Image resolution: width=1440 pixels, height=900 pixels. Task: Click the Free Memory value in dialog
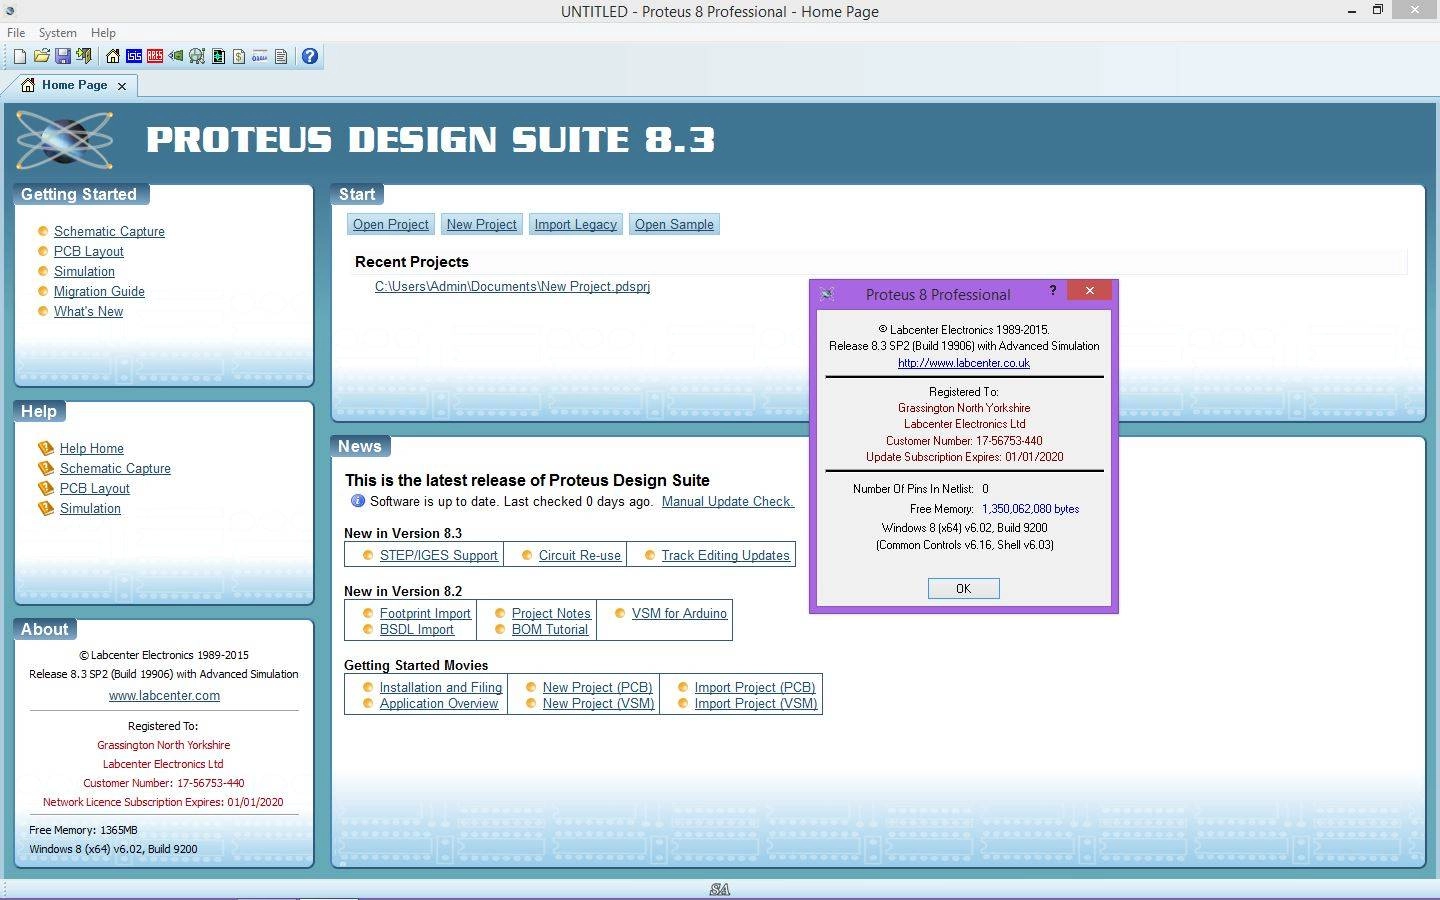[1030, 509]
